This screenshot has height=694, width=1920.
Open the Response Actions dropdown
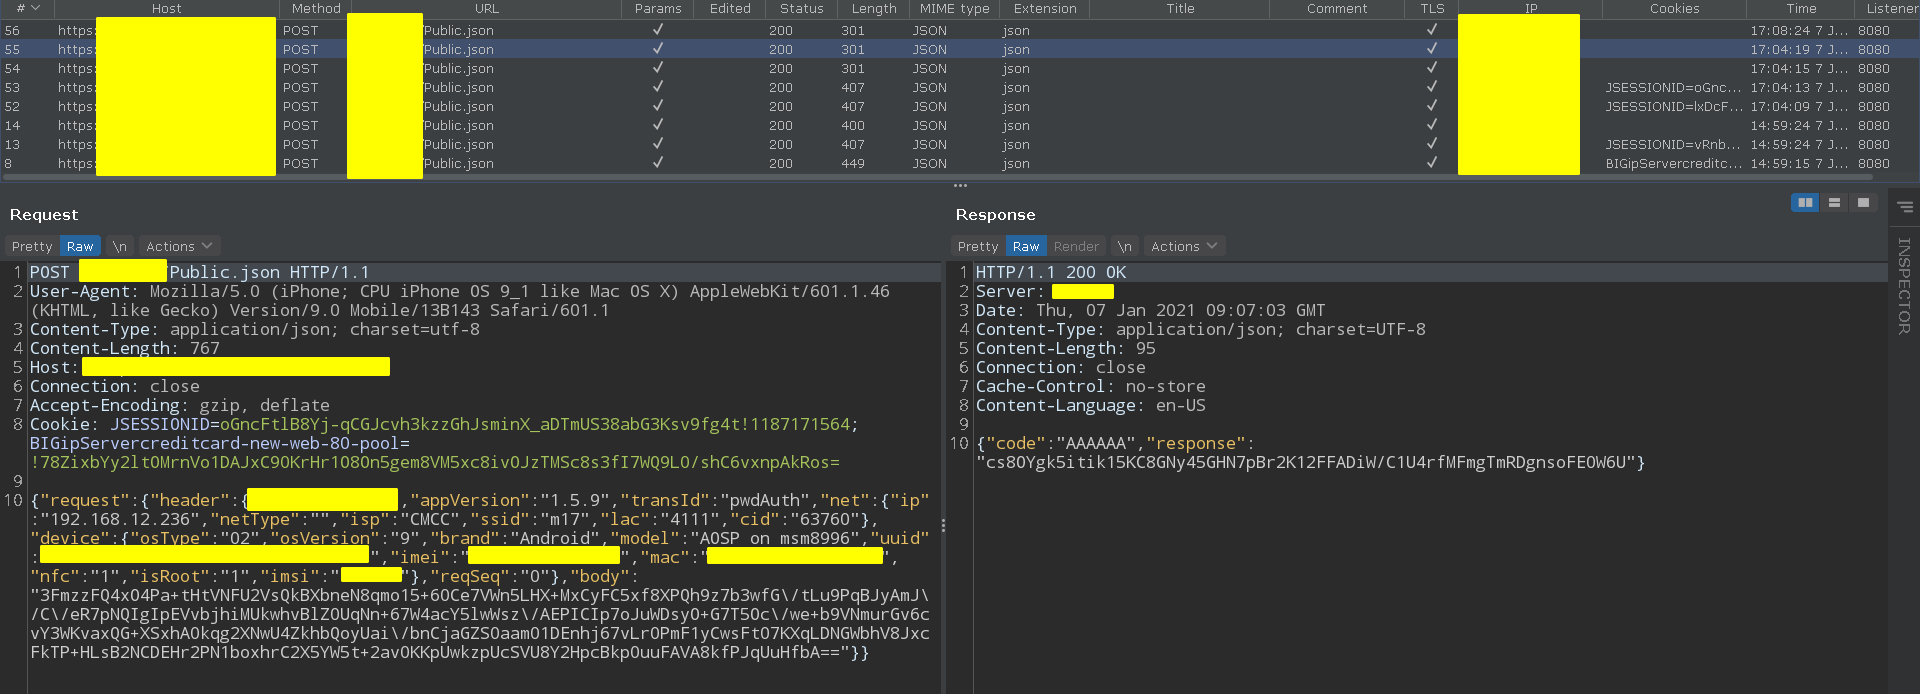(x=1184, y=246)
